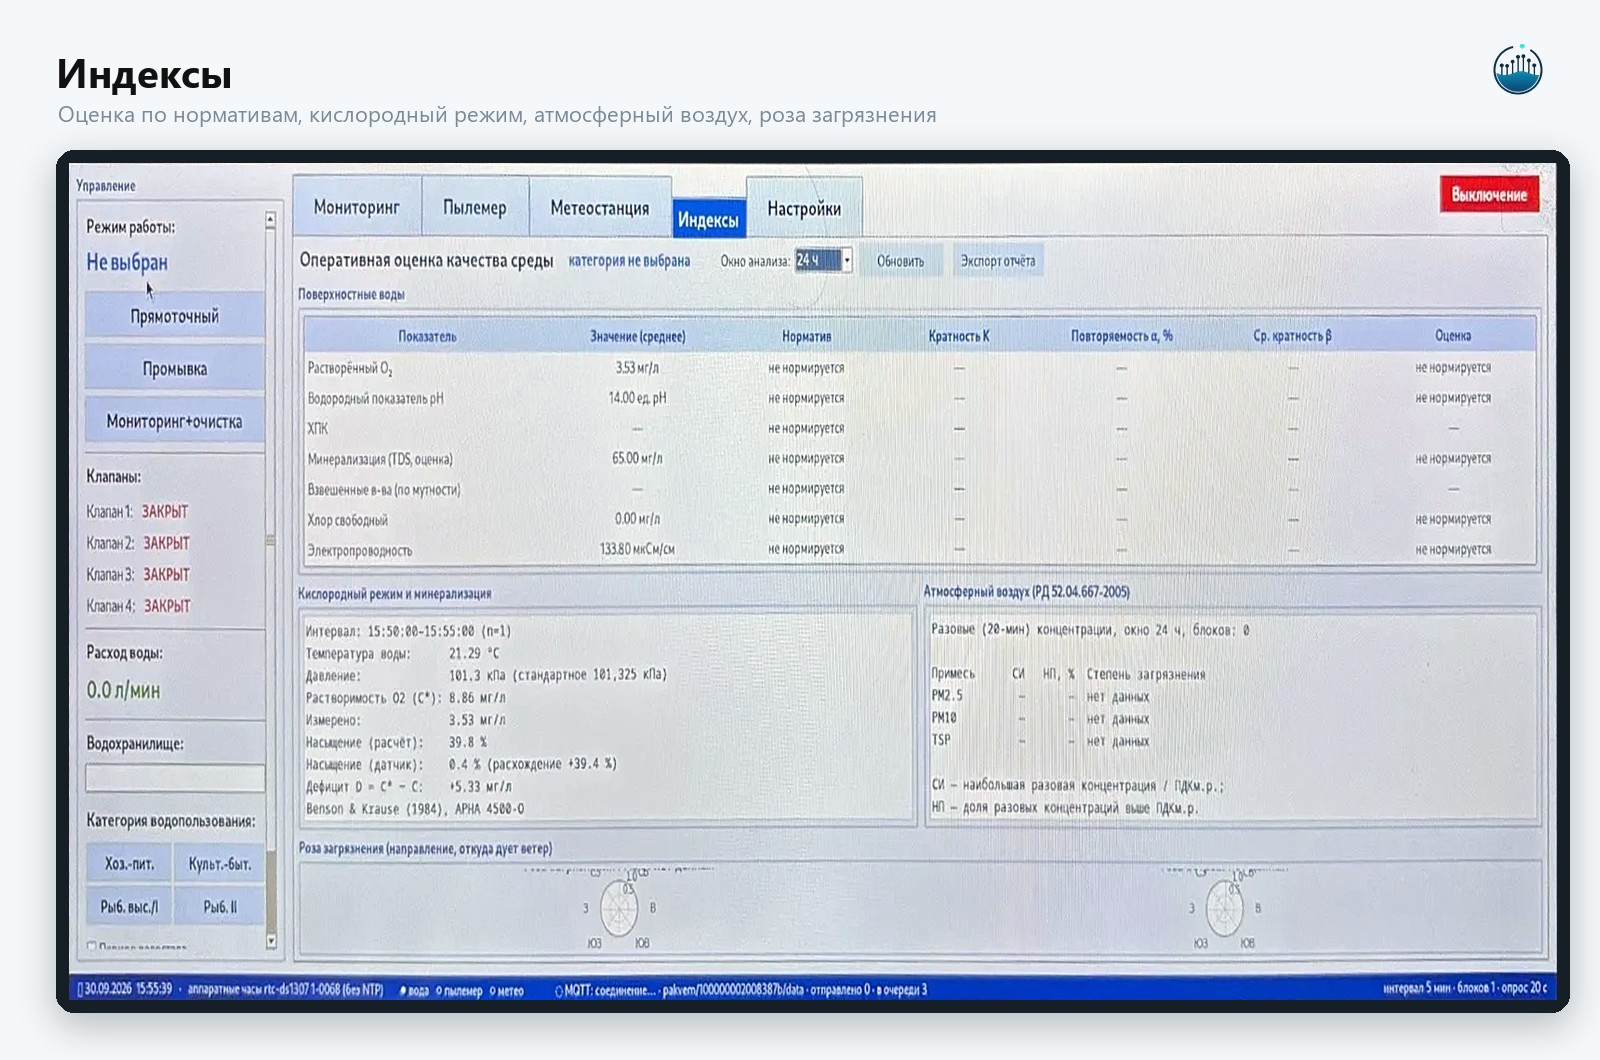Click the Растворённый O2 table row label
Image resolution: width=1600 pixels, height=1060 pixels.
coord(350,368)
